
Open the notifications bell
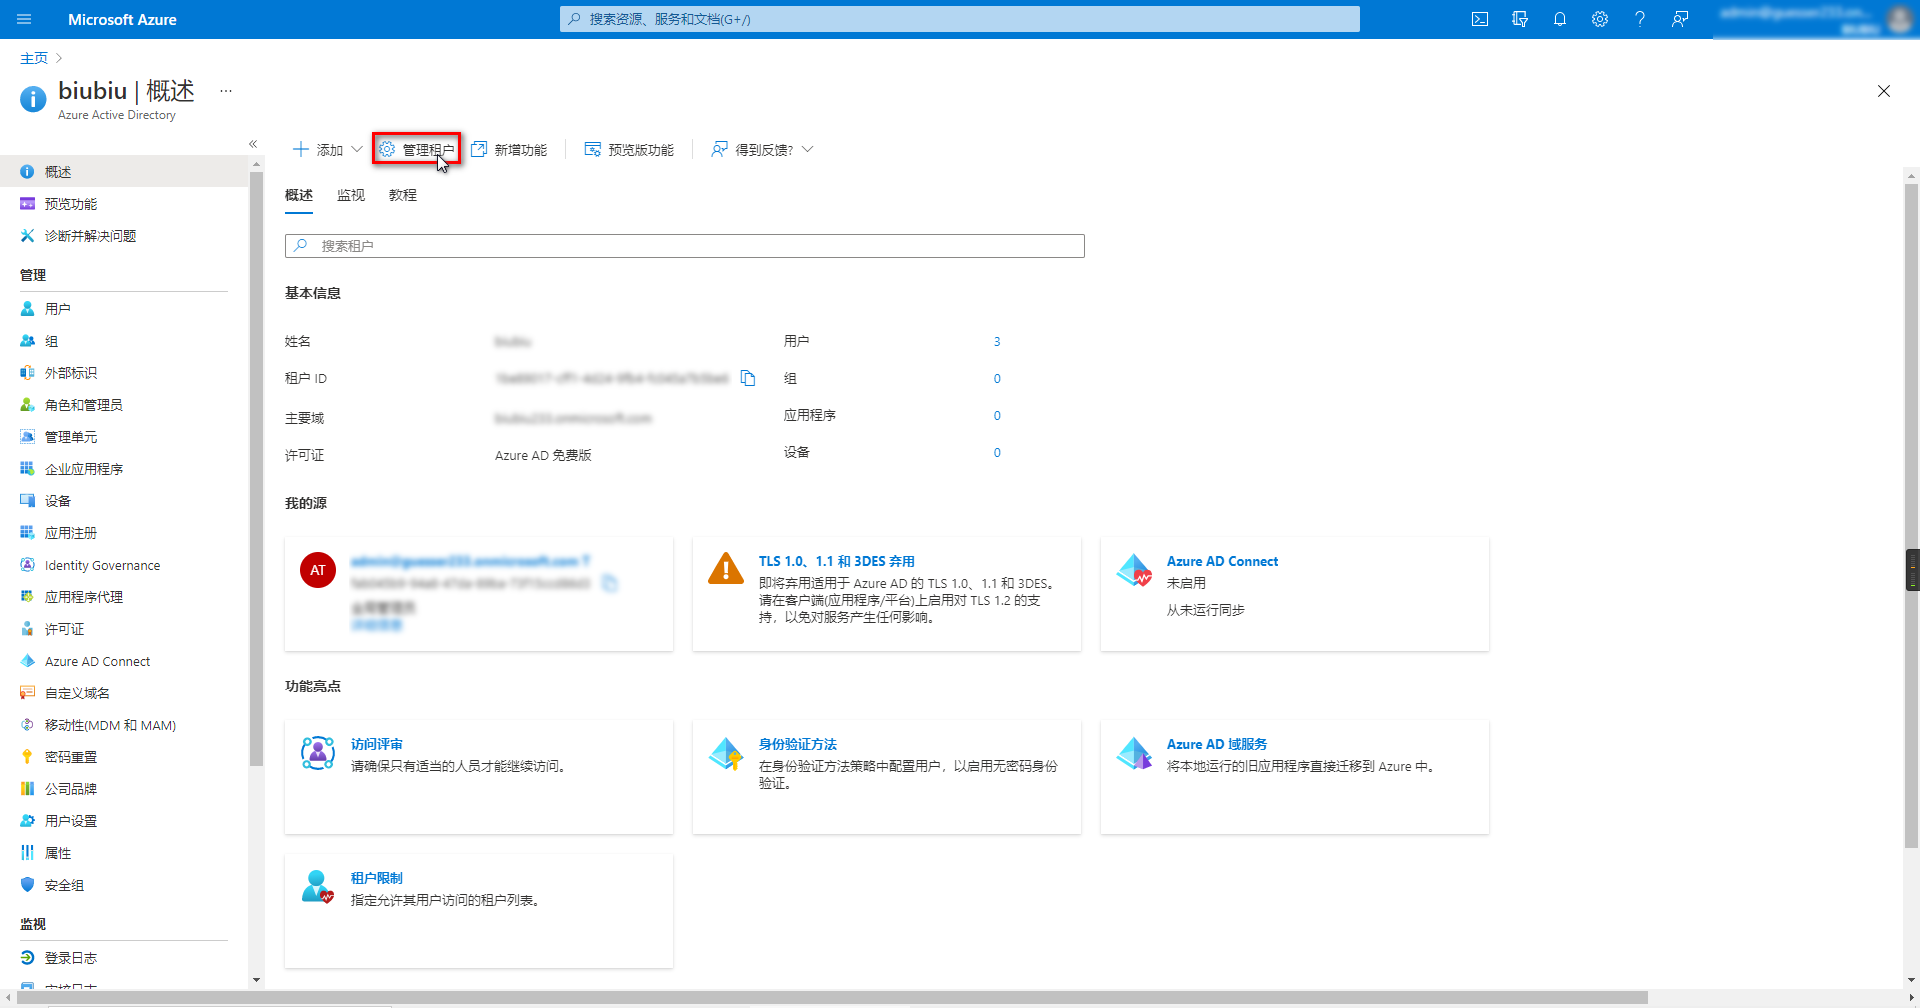pyautogui.click(x=1560, y=19)
